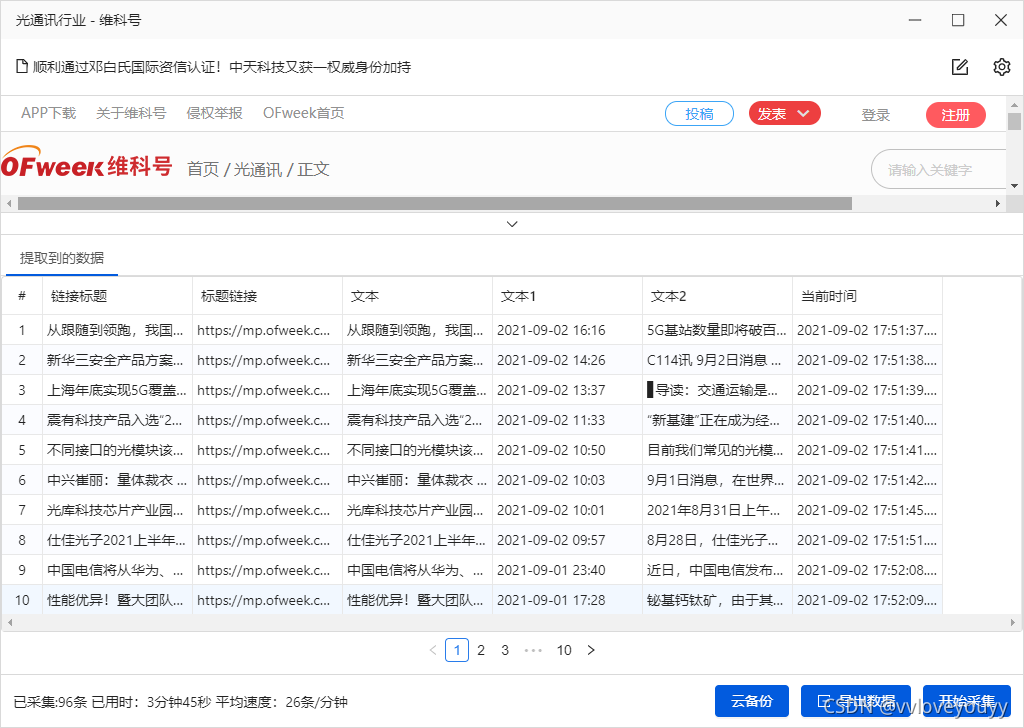Click embedded browser horizontal scrollbar thumb
Viewport: 1024px width, 728px height.
pos(435,204)
